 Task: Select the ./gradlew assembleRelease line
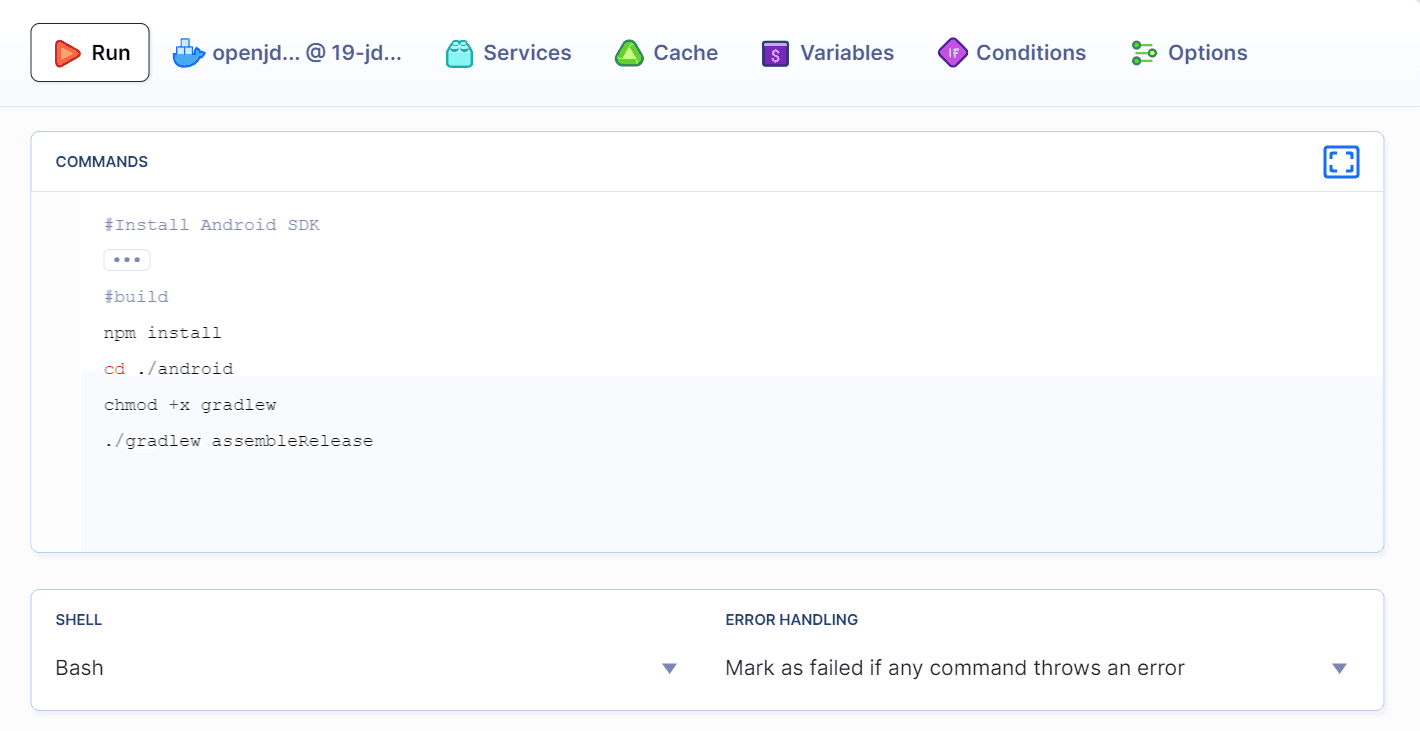[x=238, y=440]
